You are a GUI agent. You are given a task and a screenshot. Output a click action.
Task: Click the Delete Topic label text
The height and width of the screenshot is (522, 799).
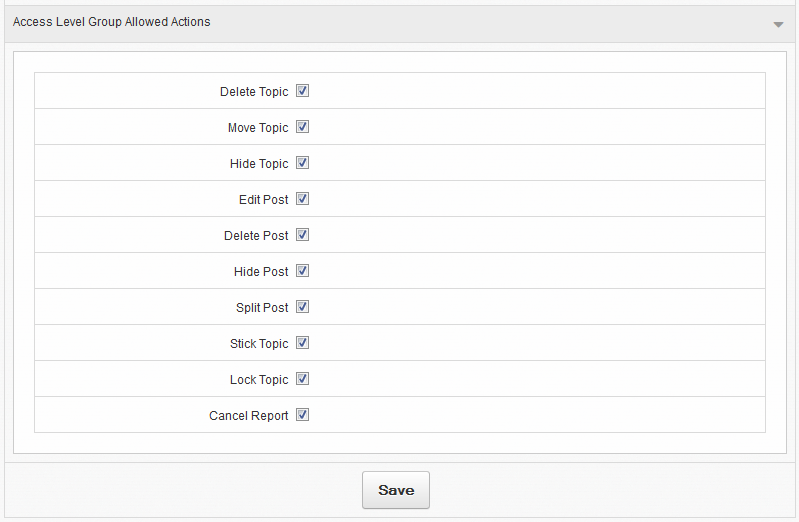click(x=254, y=92)
